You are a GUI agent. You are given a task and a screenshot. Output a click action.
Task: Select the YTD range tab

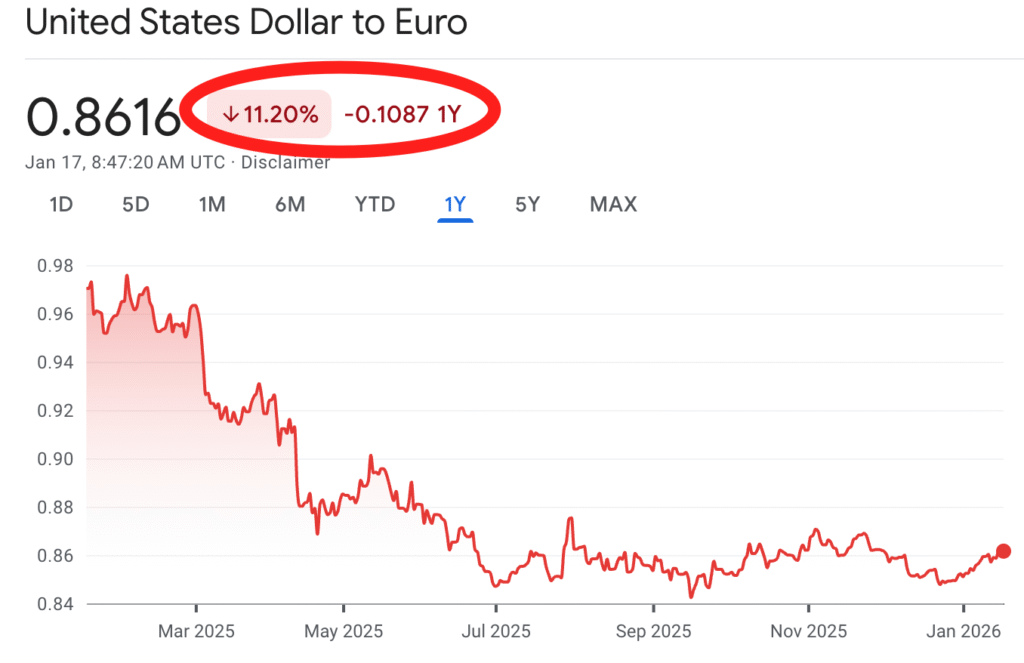pyautogui.click(x=375, y=205)
